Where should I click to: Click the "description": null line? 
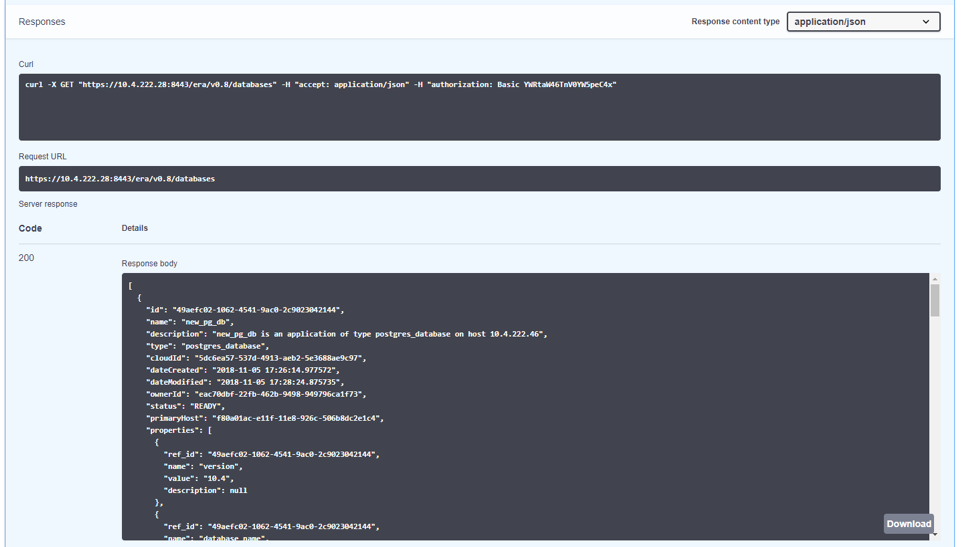[x=206, y=490]
